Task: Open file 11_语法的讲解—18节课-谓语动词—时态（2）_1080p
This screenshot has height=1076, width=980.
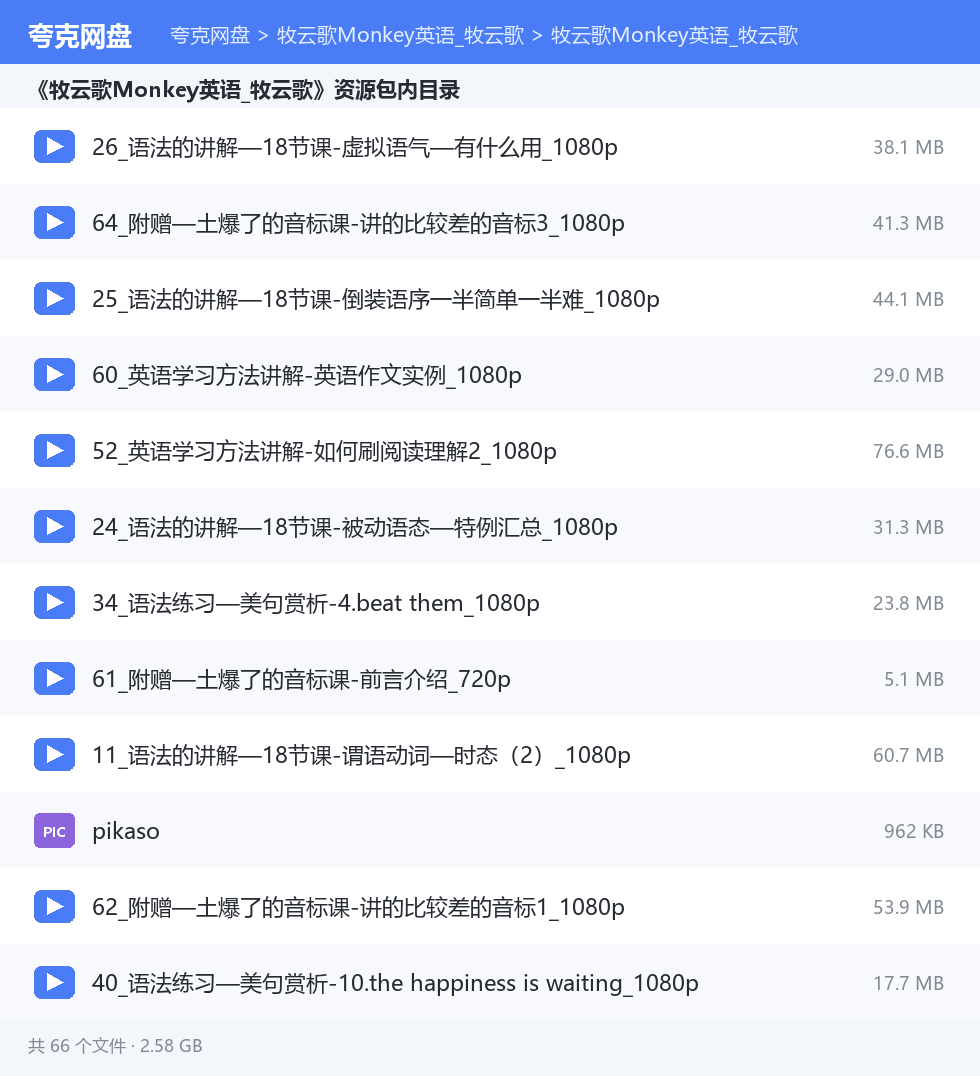Action: coord(362,756)
